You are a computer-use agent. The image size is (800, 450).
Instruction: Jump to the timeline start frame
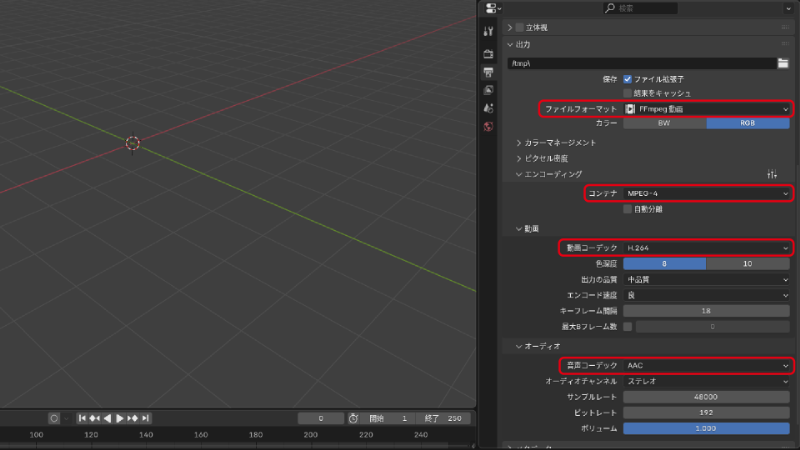coord(83,418)
